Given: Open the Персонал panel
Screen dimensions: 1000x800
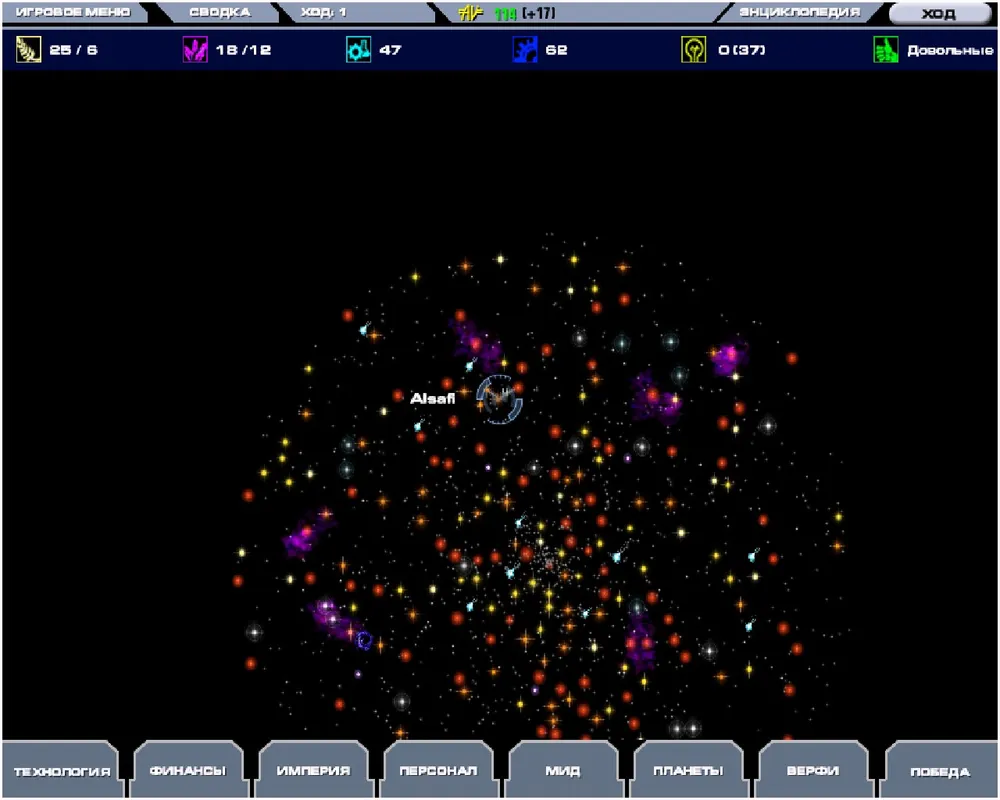Looking at the screenshot, I should click(x=438, y=771).
